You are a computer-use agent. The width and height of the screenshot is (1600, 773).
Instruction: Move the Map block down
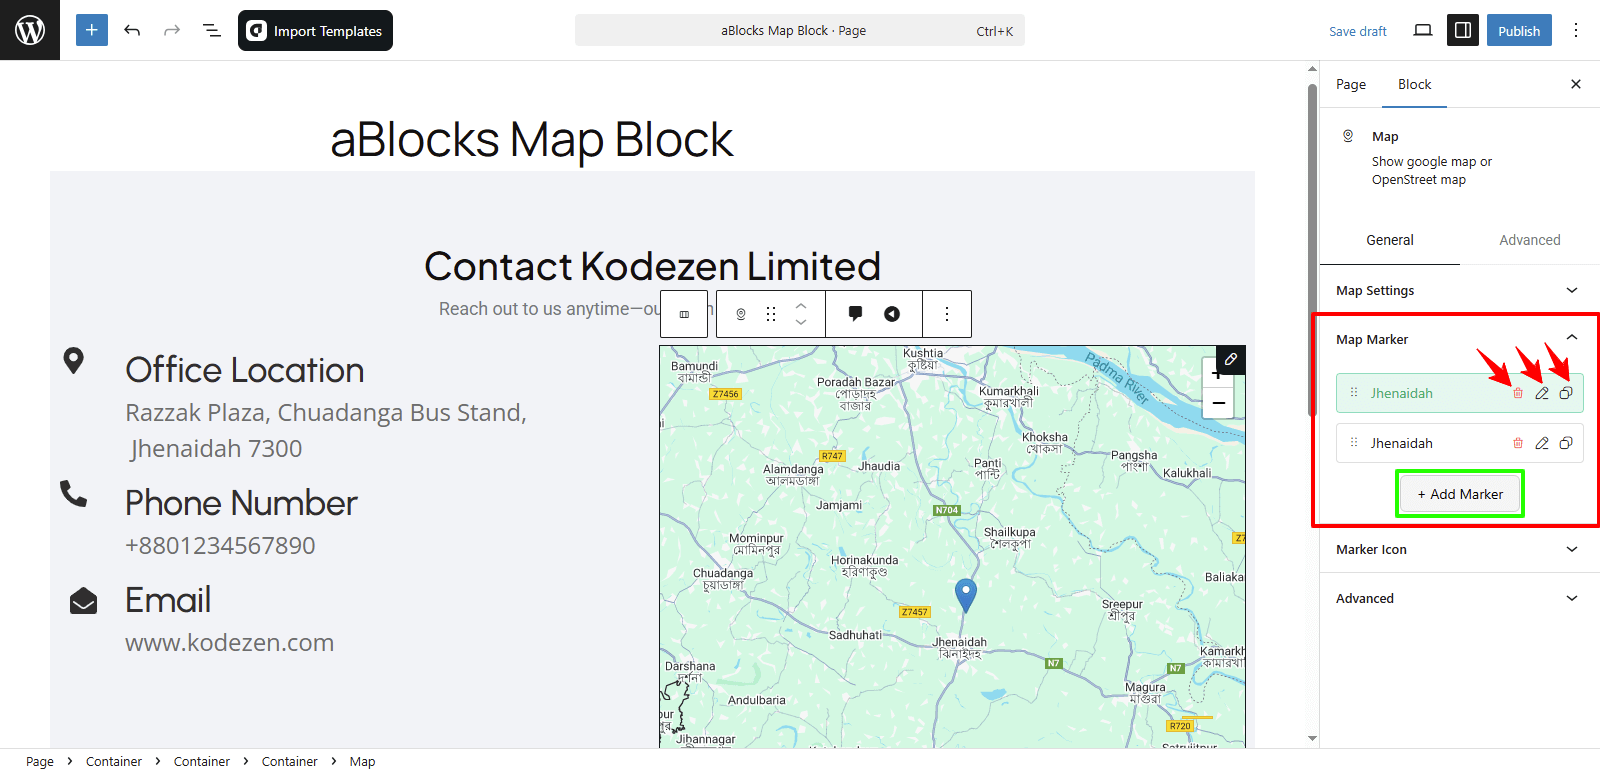click(801, 322)
